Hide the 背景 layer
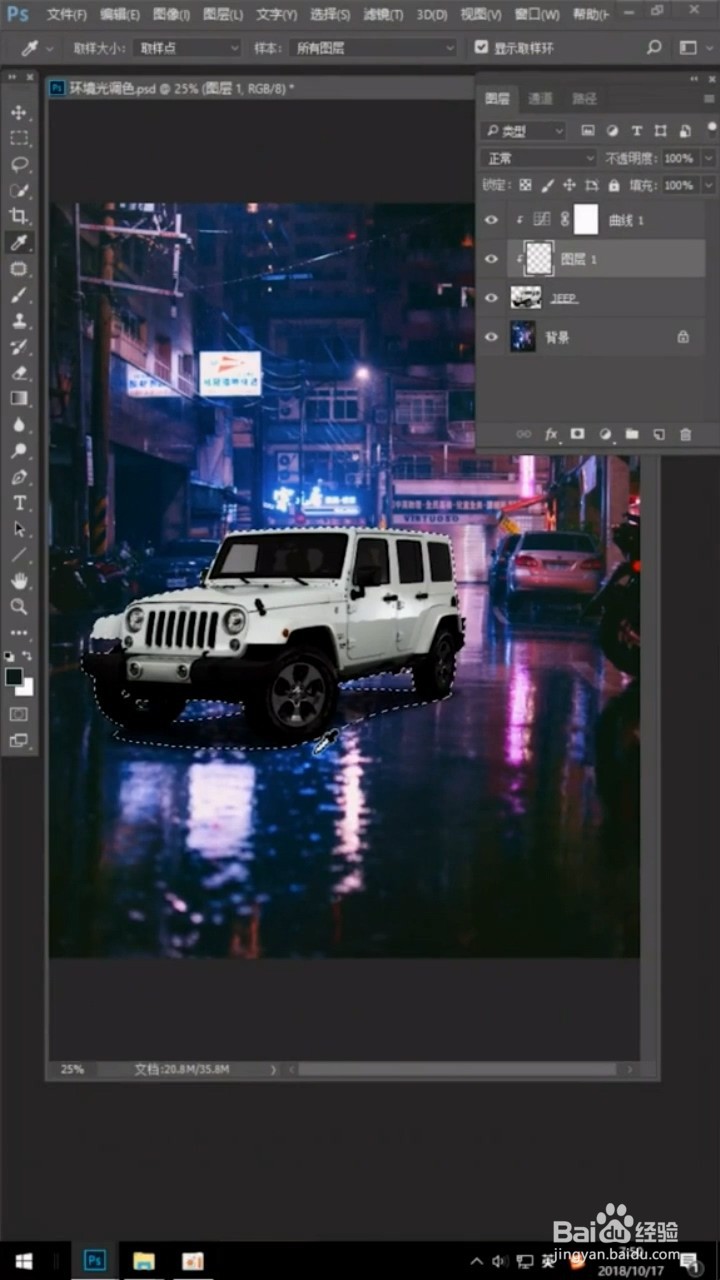The image size is (720, 1280). (x=491, y=337)
